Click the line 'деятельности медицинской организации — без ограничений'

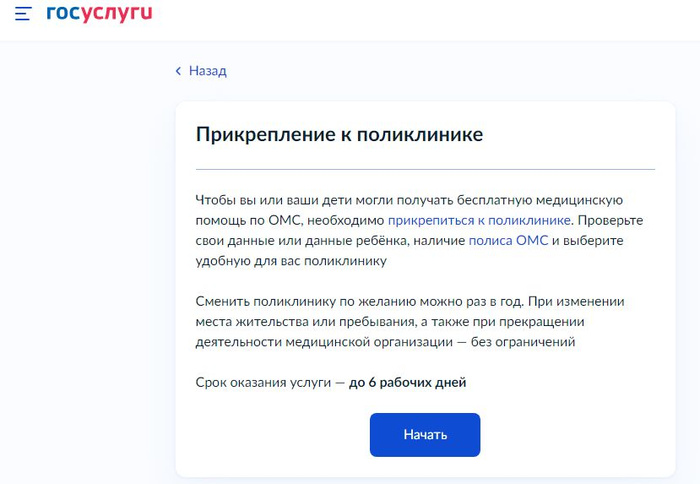click(385, 341)
